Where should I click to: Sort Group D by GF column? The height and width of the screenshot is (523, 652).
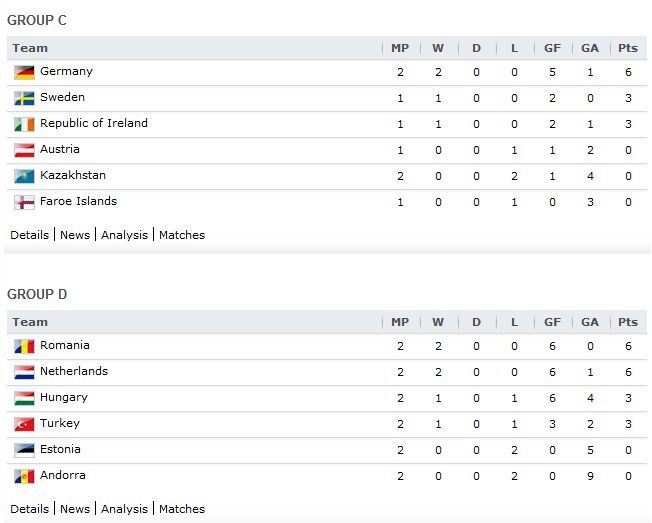pos(552,322)
